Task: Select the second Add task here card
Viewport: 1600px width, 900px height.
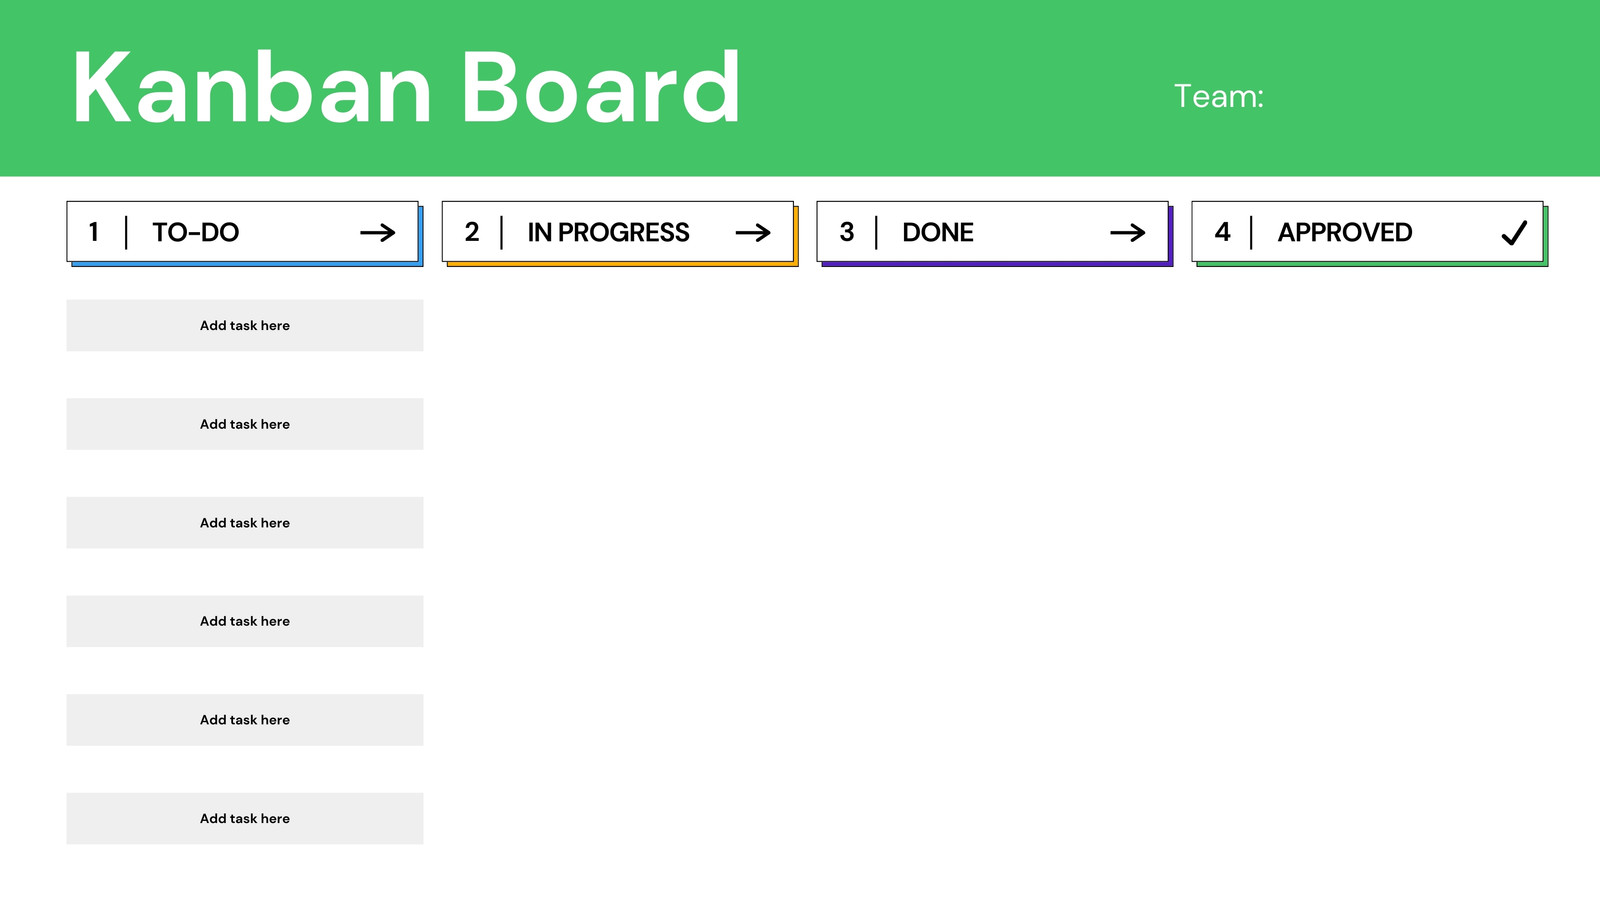Action: tap(245, 424)
